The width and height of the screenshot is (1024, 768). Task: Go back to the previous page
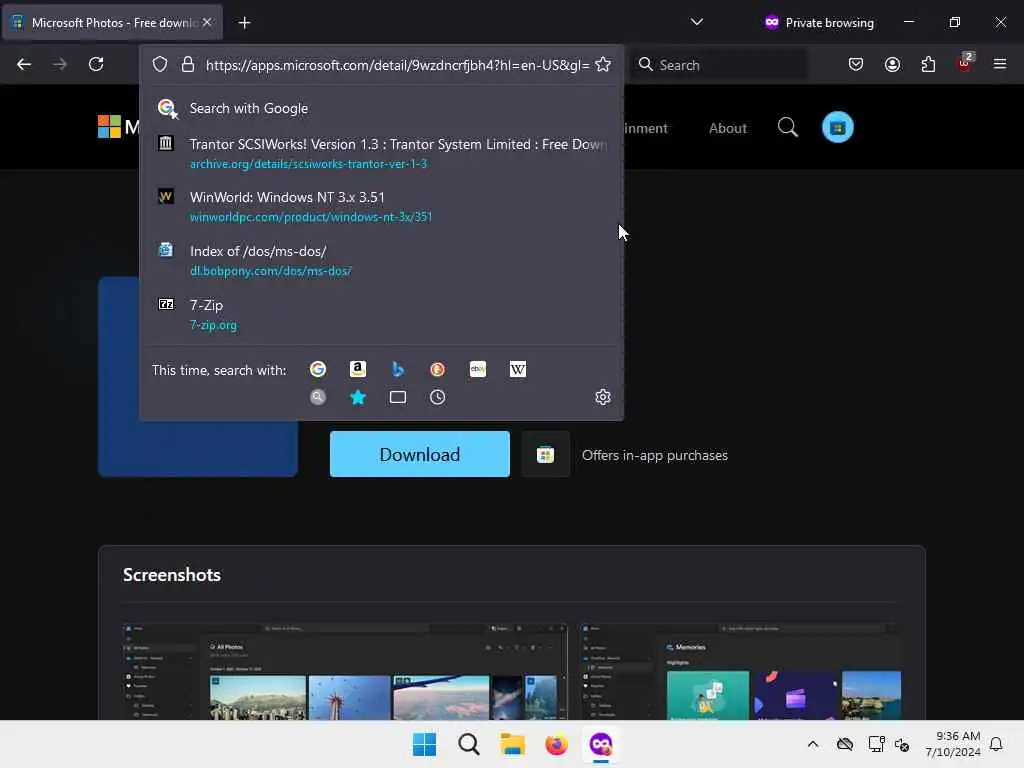[24, 64]
